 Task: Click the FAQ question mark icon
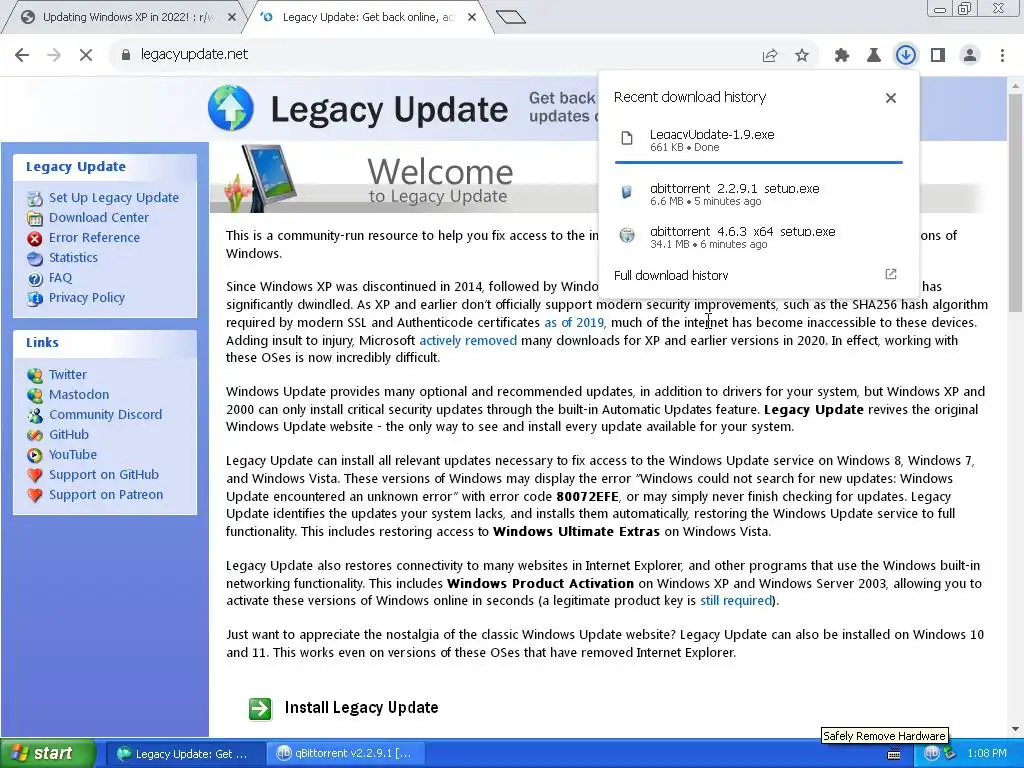(x=35, y=279)
